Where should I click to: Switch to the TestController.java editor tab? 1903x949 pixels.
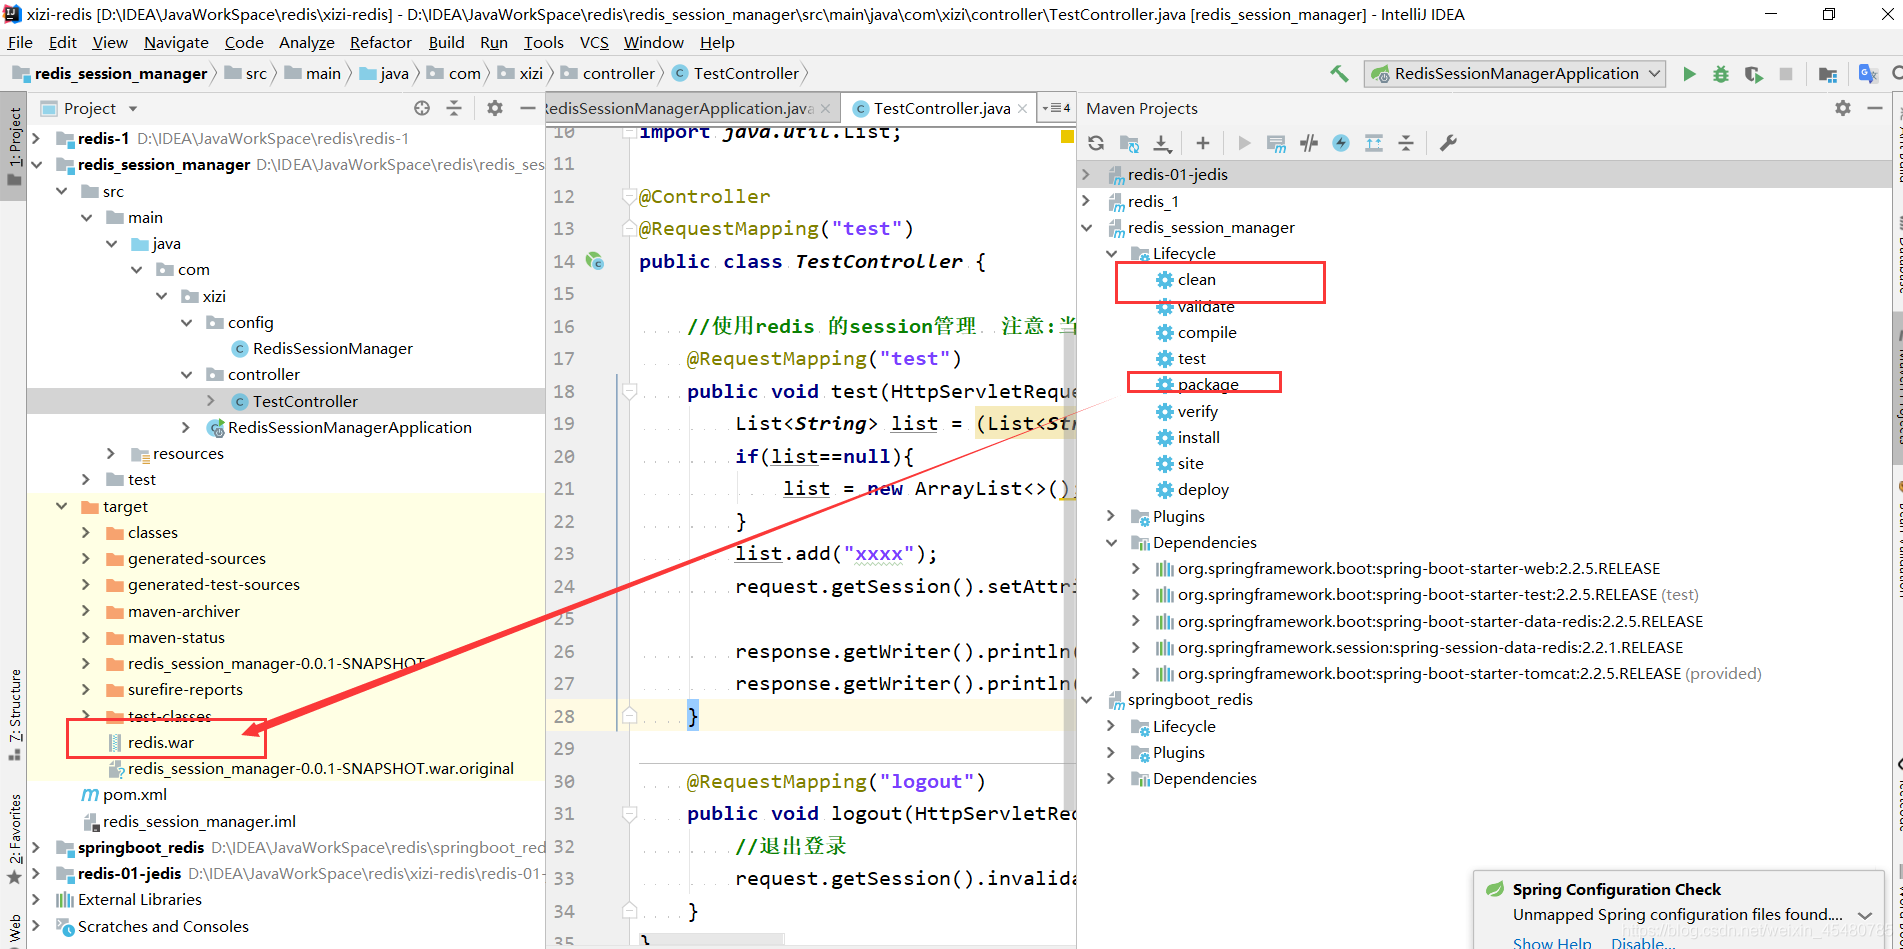coord(940,108)
